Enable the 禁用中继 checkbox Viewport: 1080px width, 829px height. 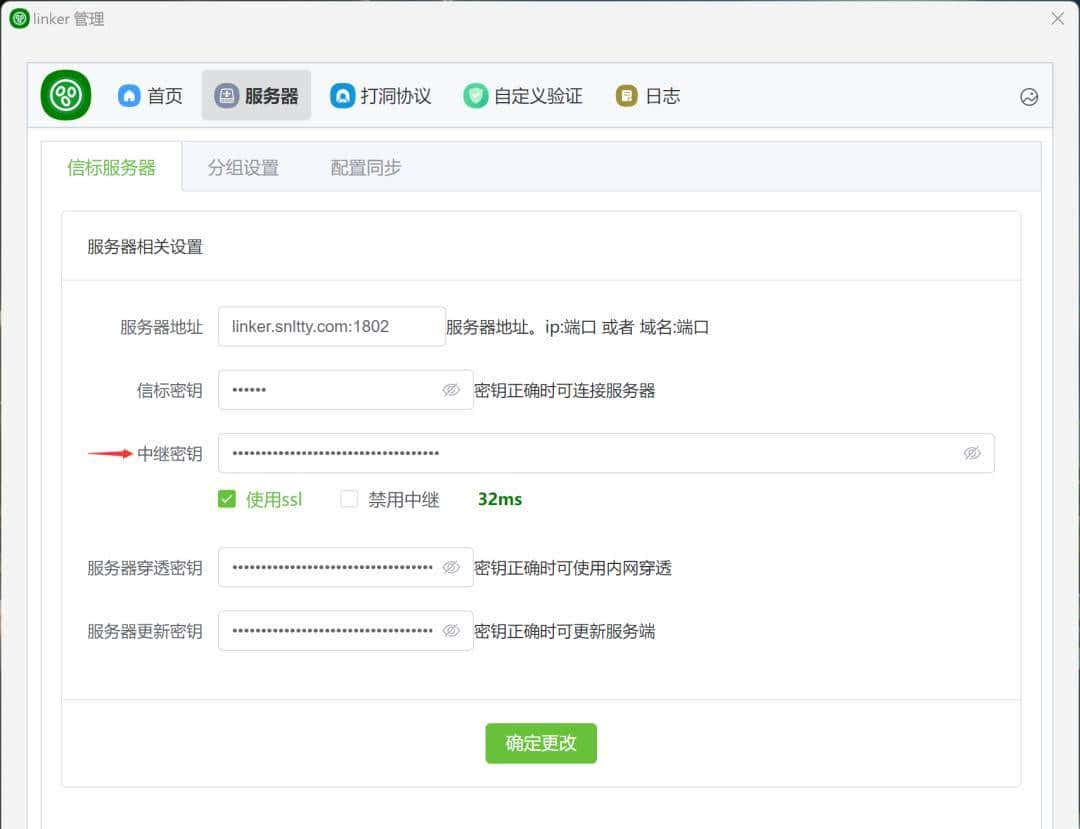[x=349, y=497]
